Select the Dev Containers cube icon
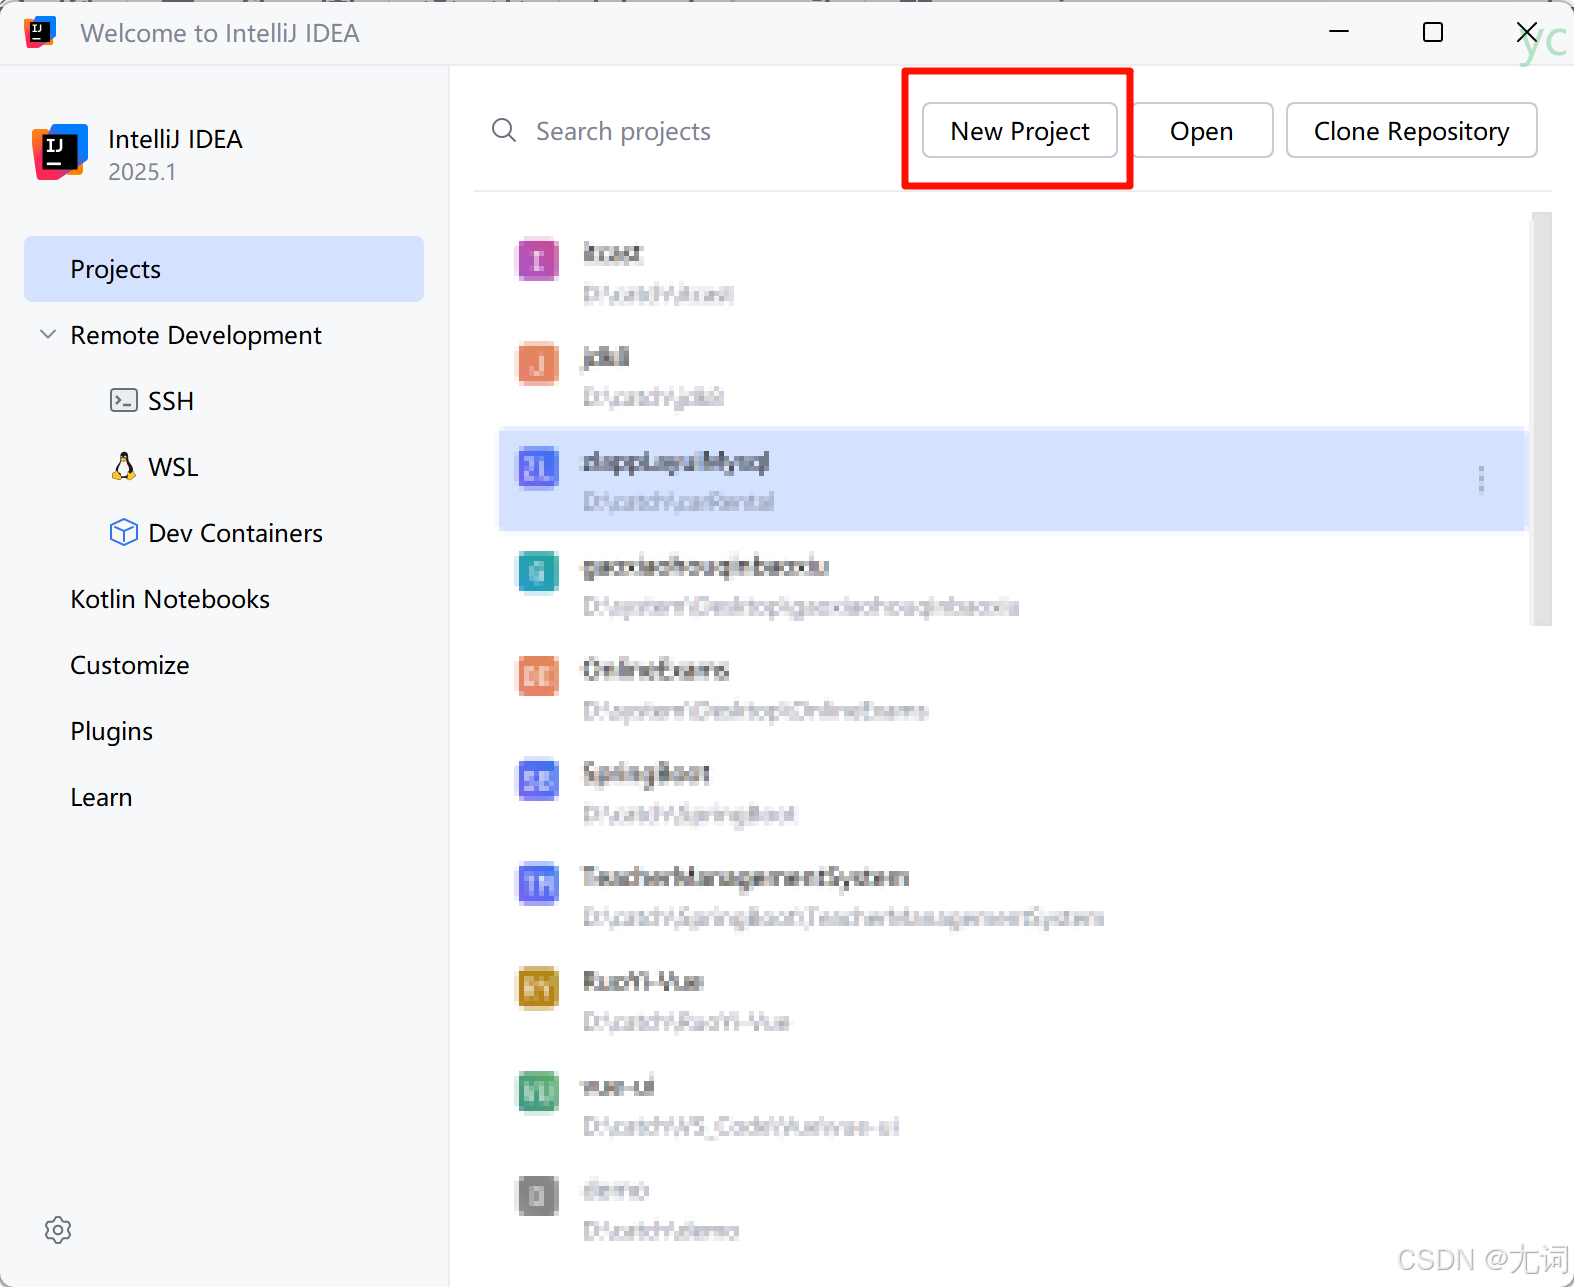1574x1287 pixels. 123,532
